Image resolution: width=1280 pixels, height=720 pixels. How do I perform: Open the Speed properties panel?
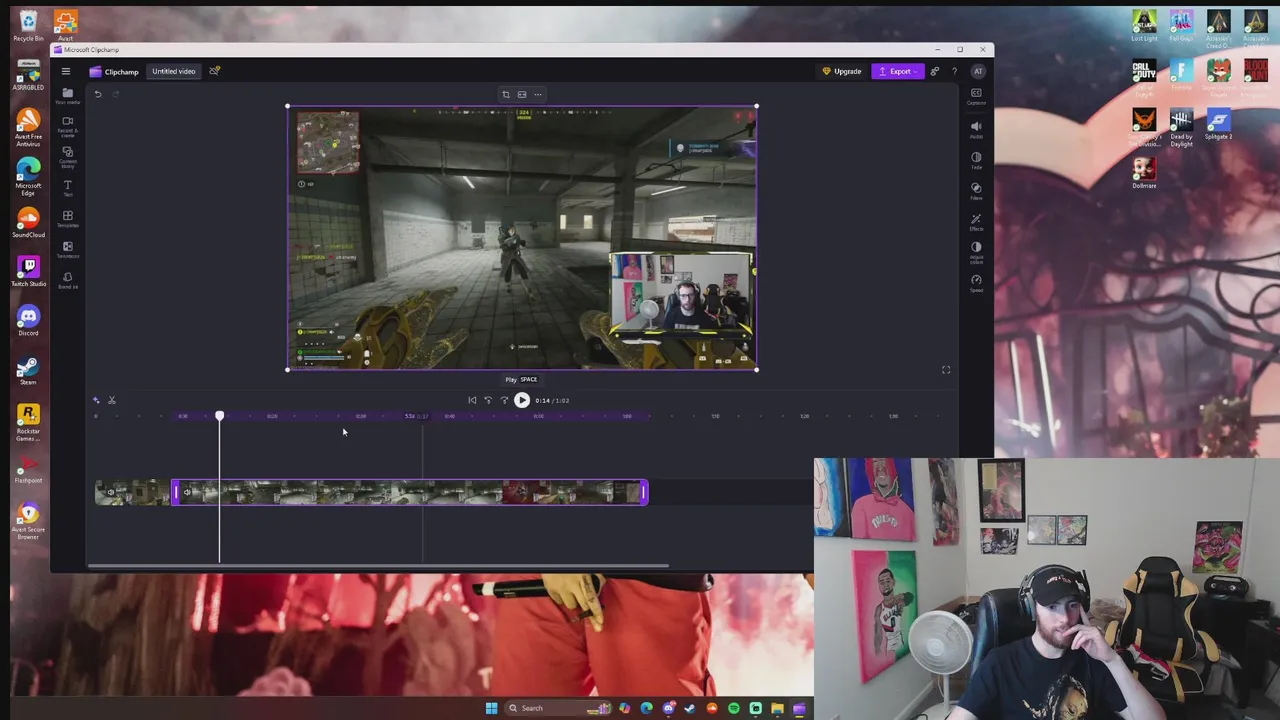click(976, 283)
